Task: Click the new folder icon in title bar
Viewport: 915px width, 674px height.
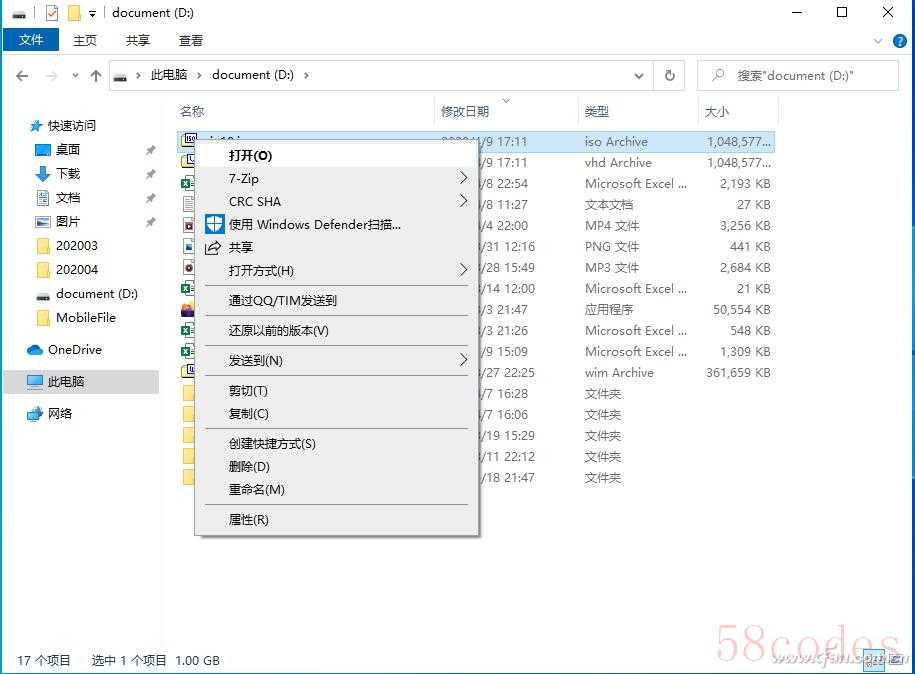Action: click(74, 13)
